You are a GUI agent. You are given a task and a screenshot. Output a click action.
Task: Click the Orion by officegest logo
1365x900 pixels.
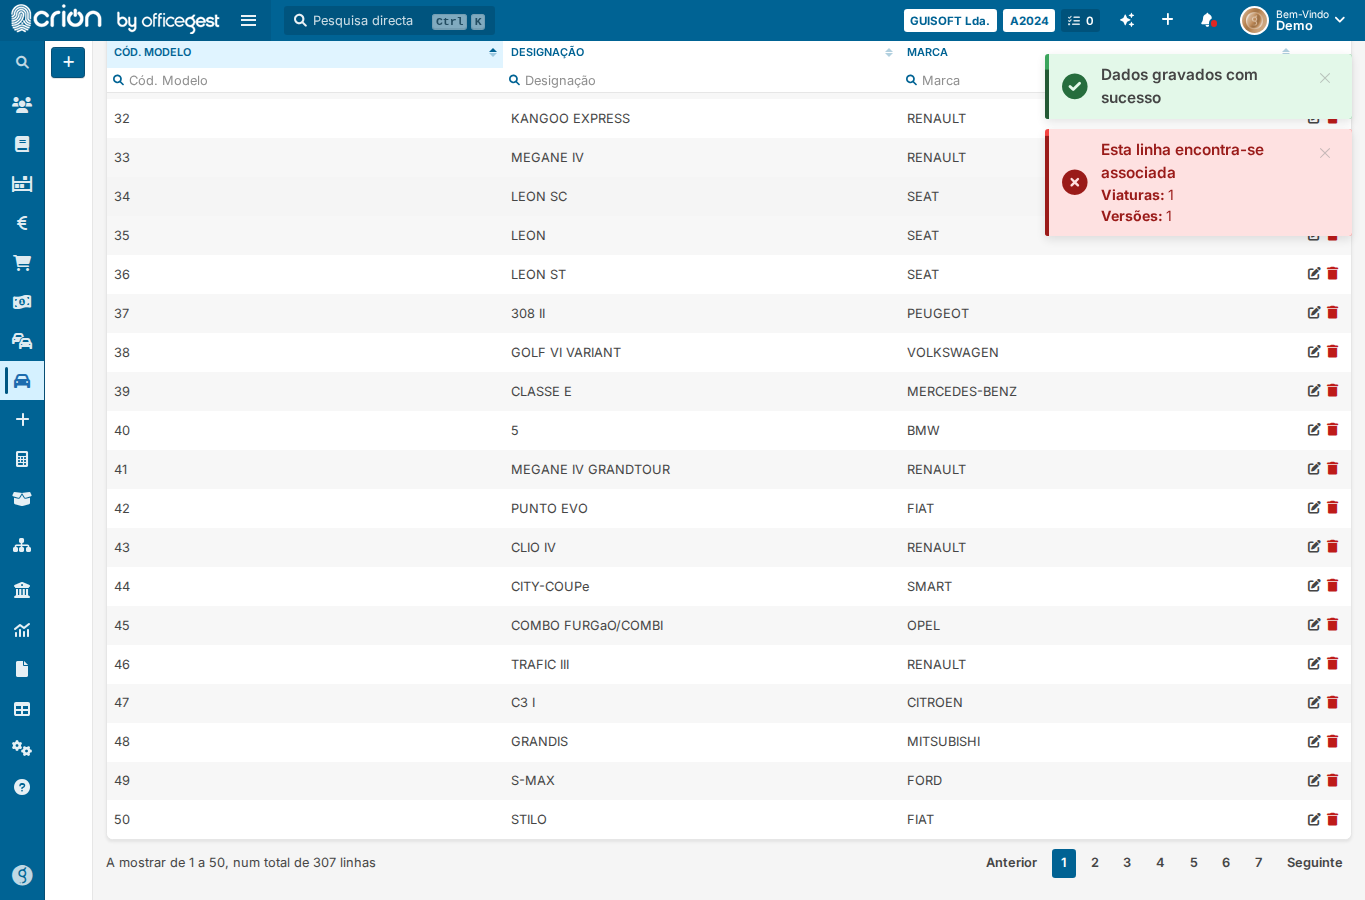pos(114,19)
